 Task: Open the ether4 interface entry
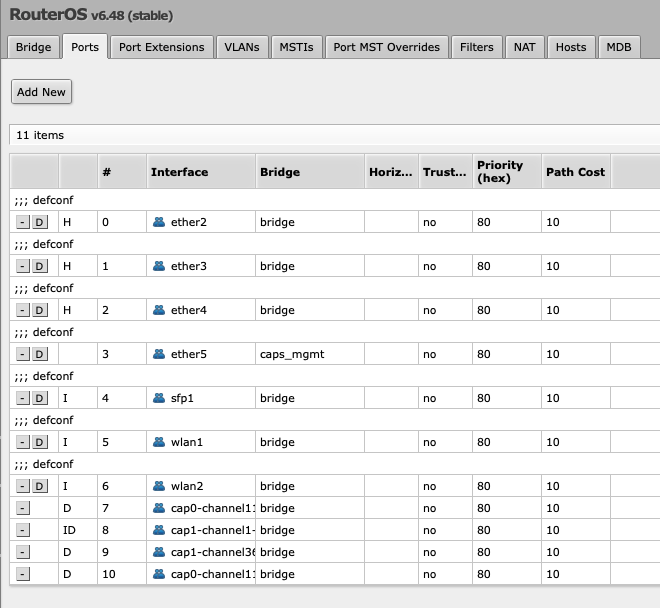pos(189,310)
